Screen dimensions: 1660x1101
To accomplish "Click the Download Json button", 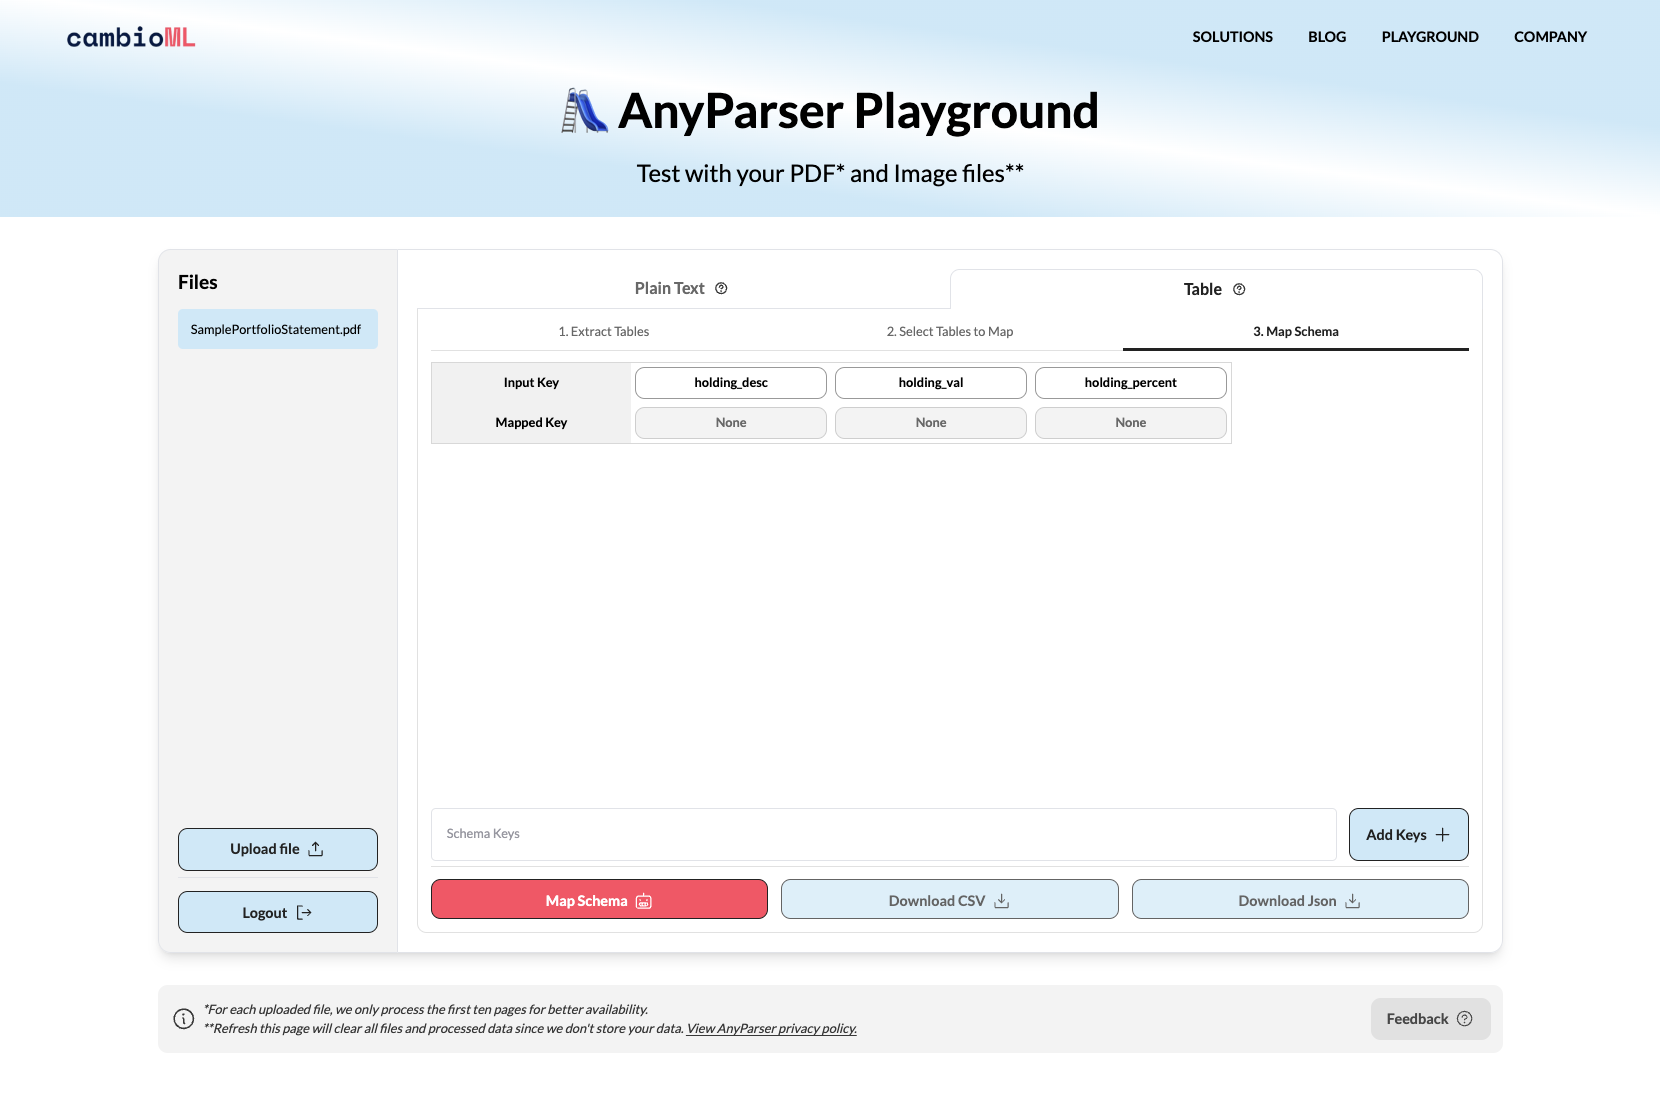I will tap(1300, 900).
